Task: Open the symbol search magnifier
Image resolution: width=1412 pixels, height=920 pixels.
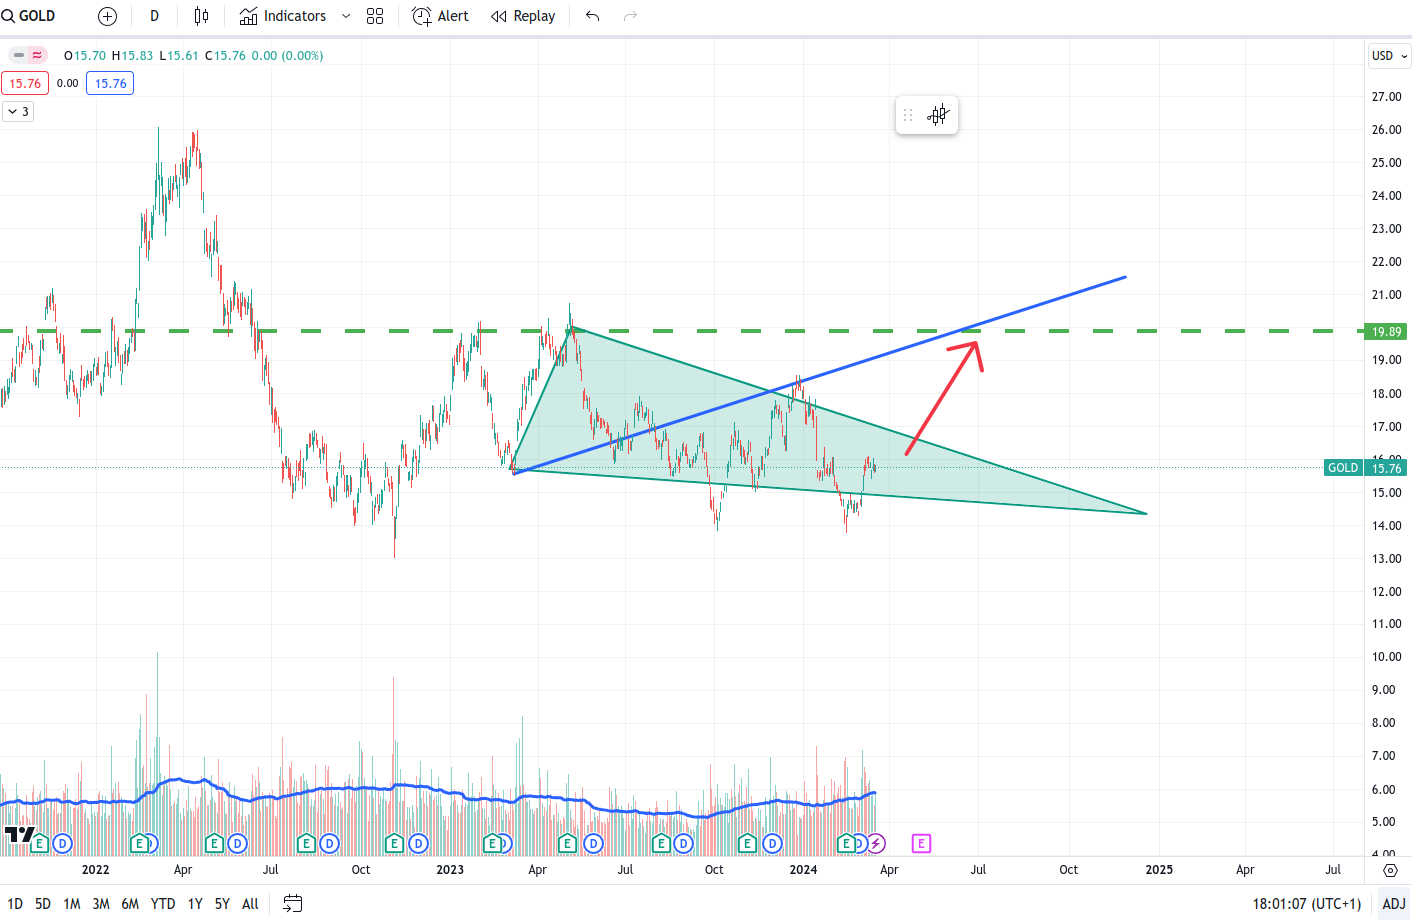Action: 9,15
